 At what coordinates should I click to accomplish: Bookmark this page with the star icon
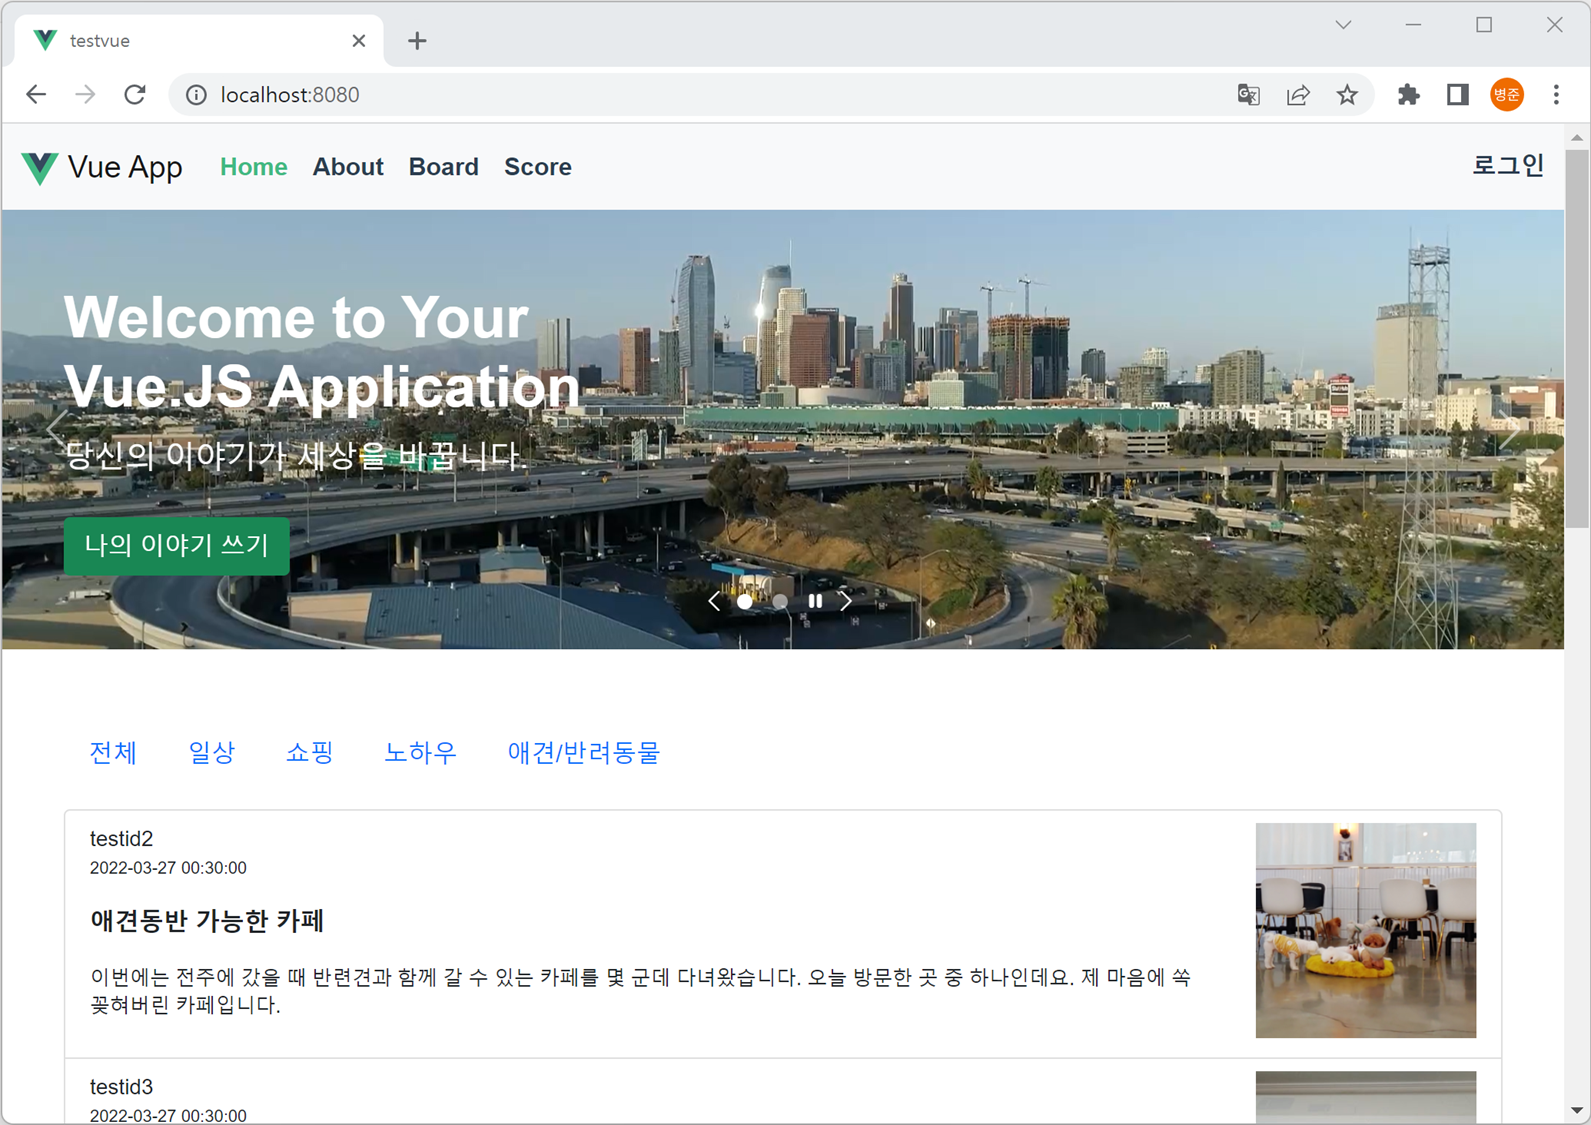[1347, 95]
